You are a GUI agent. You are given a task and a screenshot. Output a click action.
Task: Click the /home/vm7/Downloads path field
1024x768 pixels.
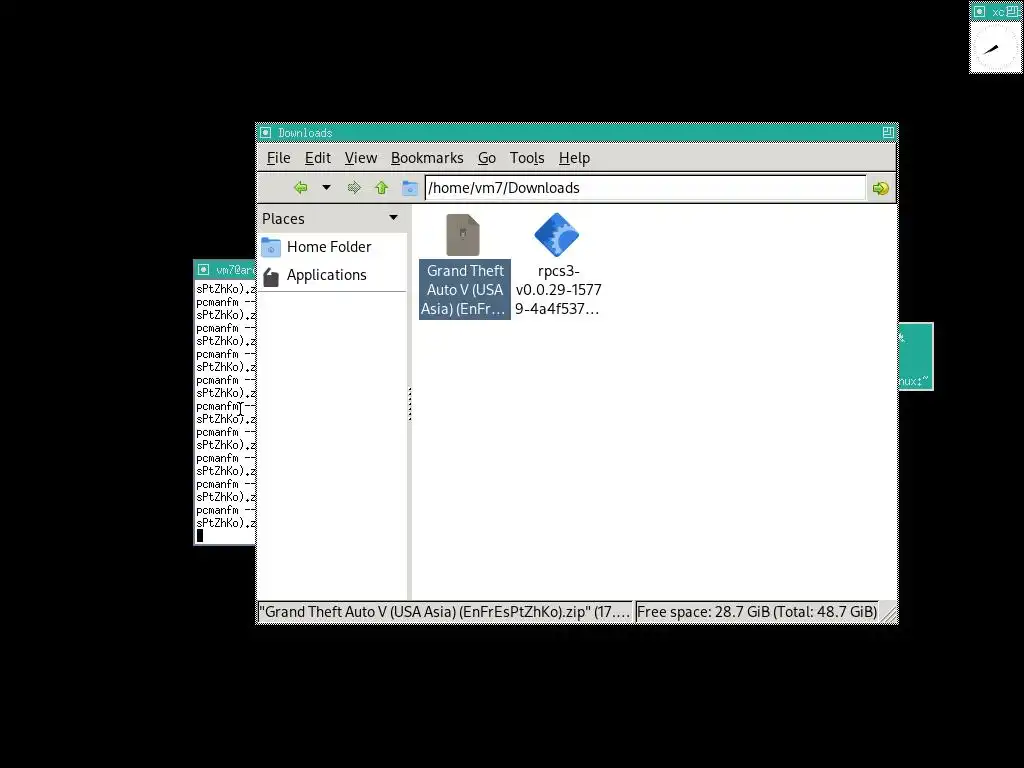tap(645, 188)
